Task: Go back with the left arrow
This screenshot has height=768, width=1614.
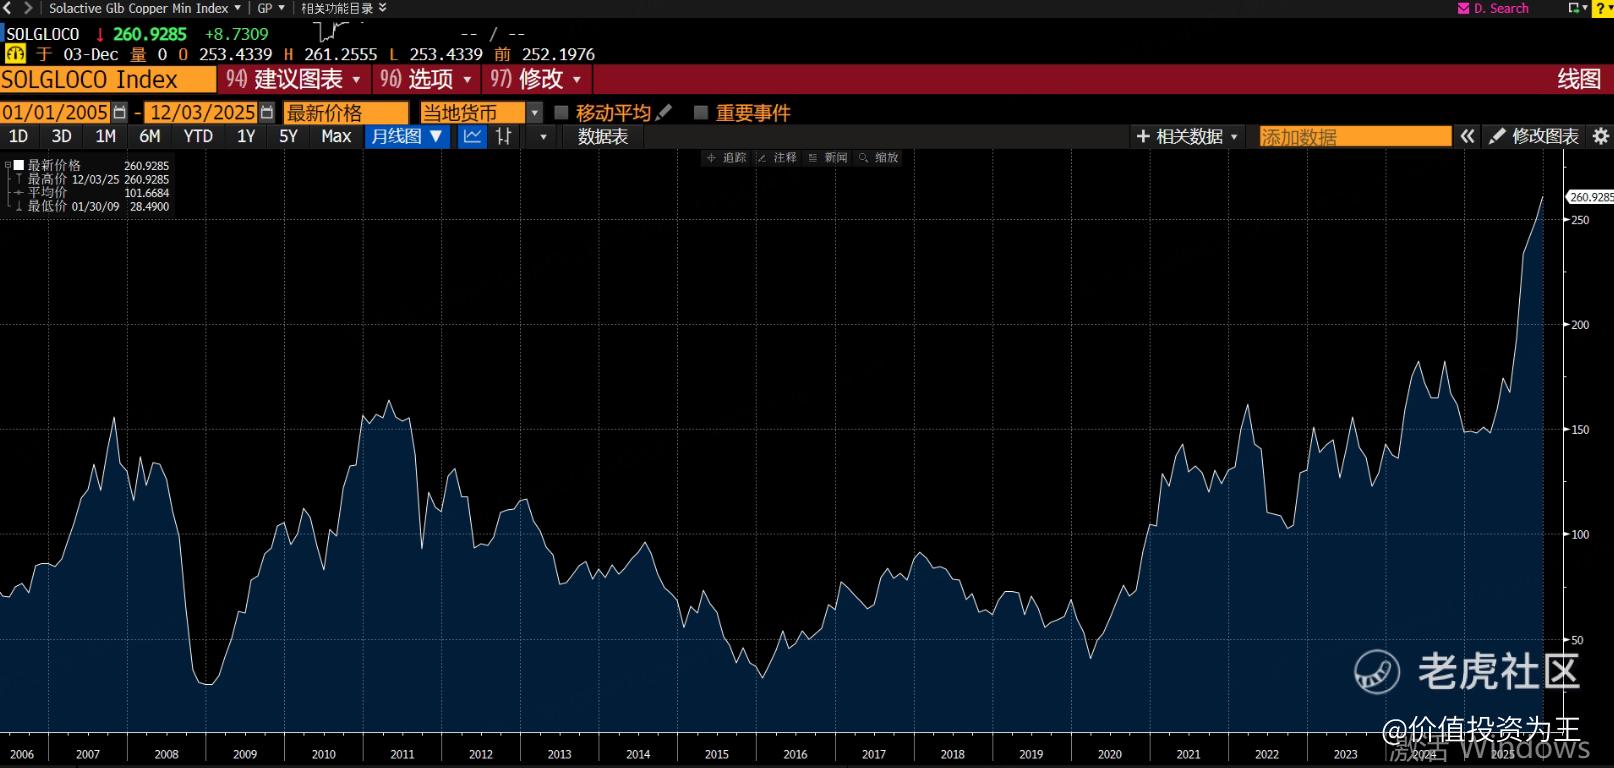Action: click(x=9, y=8)
